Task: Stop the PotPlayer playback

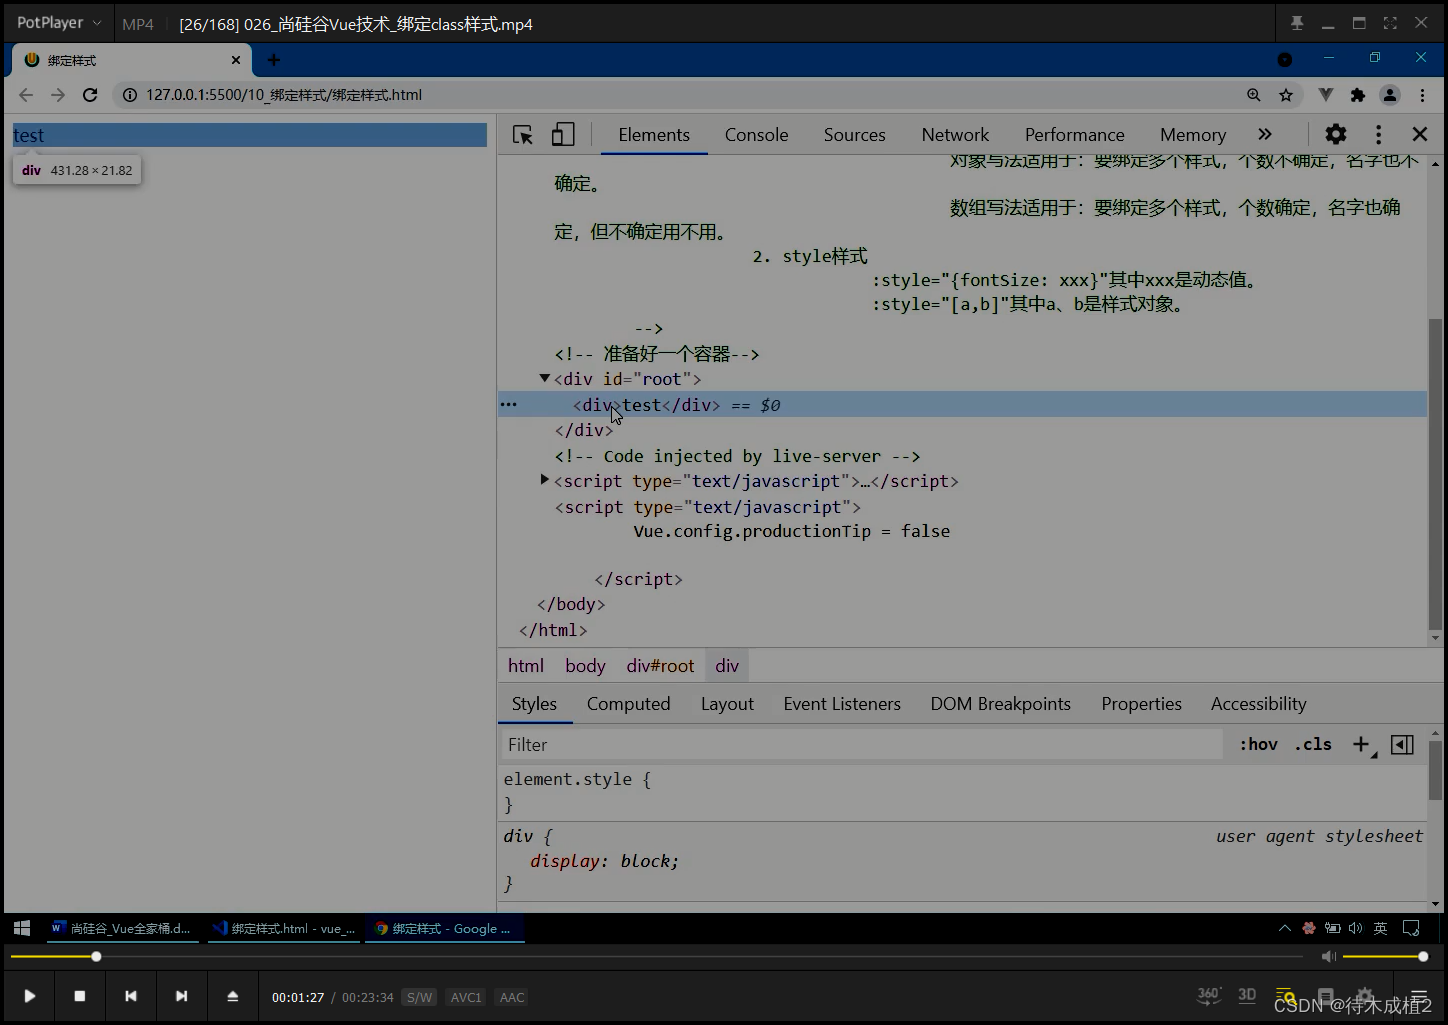Action: [80, 996]
